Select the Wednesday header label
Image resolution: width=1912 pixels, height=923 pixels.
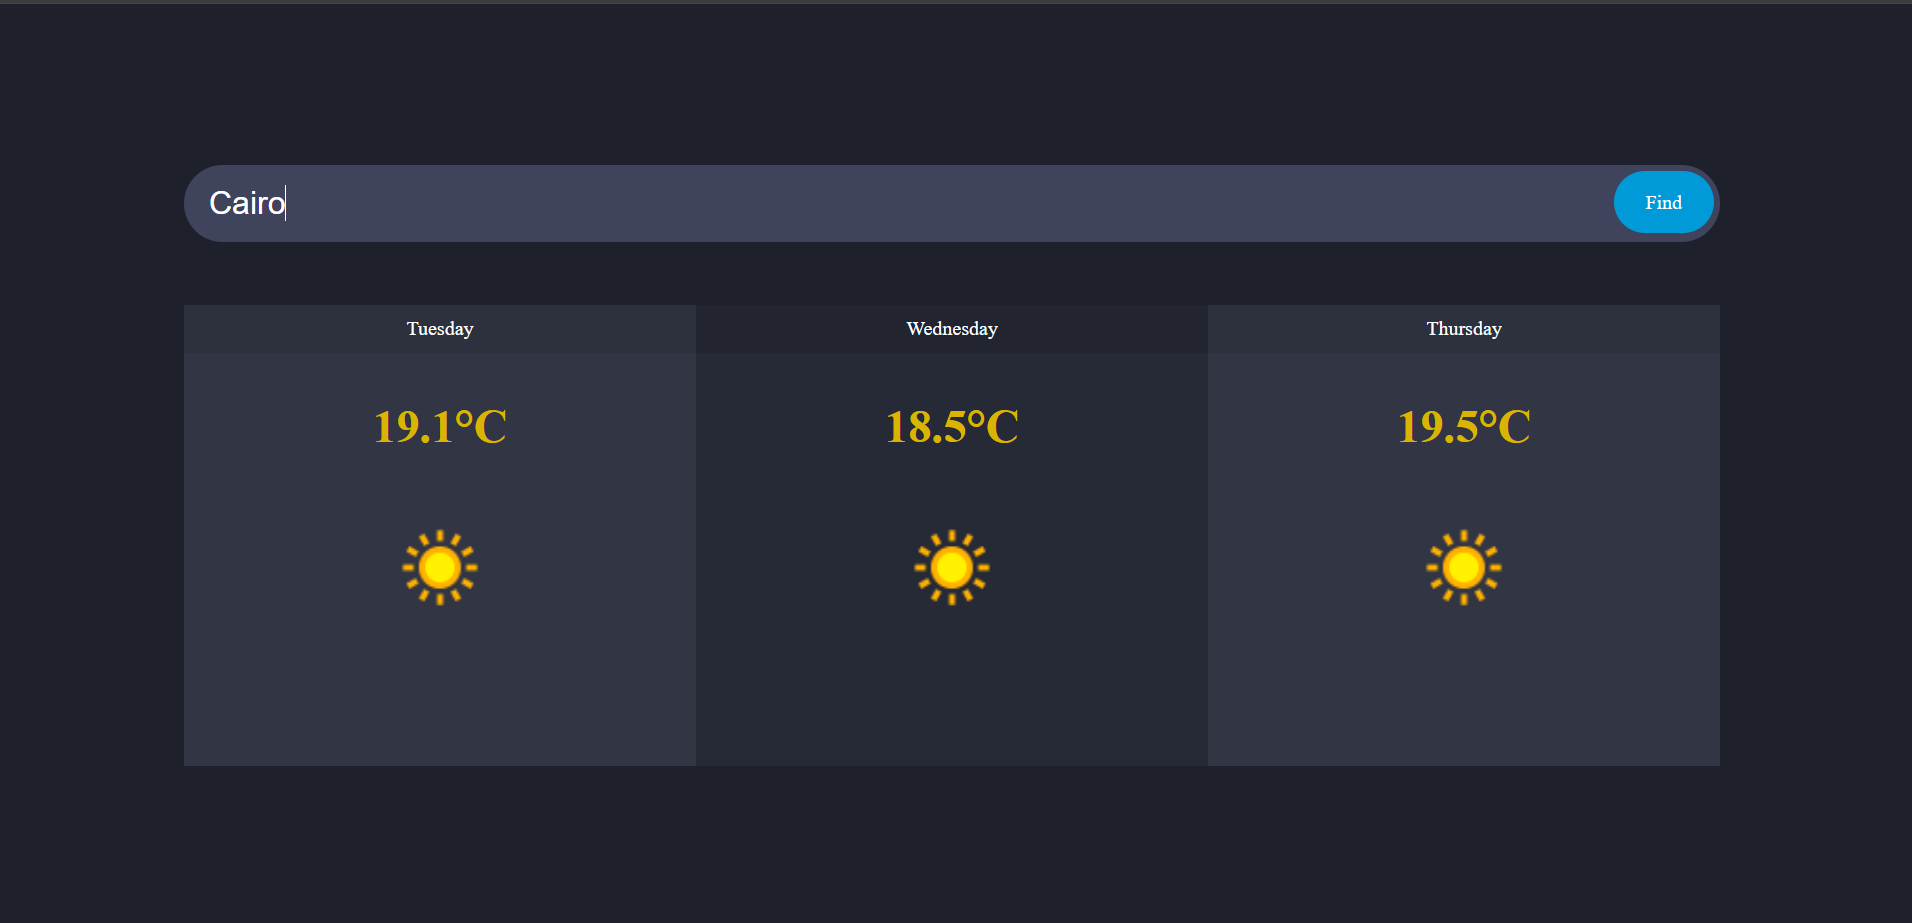click(951, 328)
